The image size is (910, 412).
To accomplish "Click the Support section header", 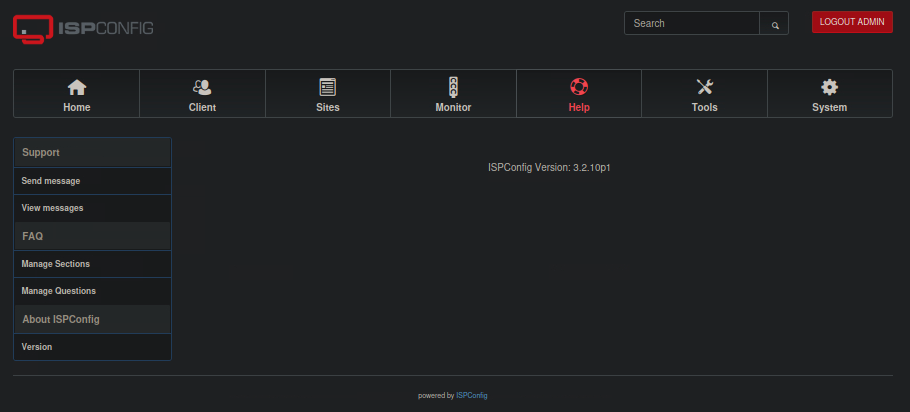I will (41, 152).
